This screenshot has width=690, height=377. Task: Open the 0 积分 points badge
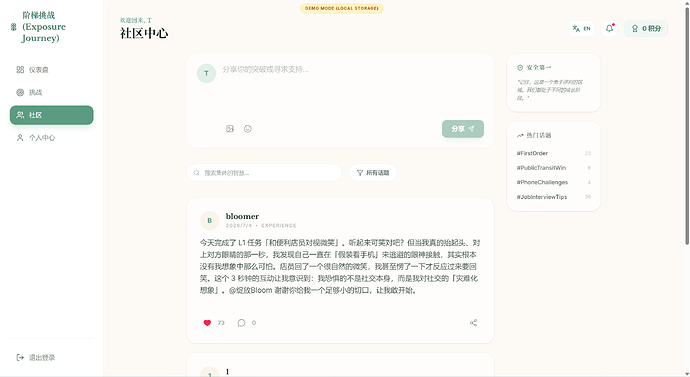click(646, 29)
